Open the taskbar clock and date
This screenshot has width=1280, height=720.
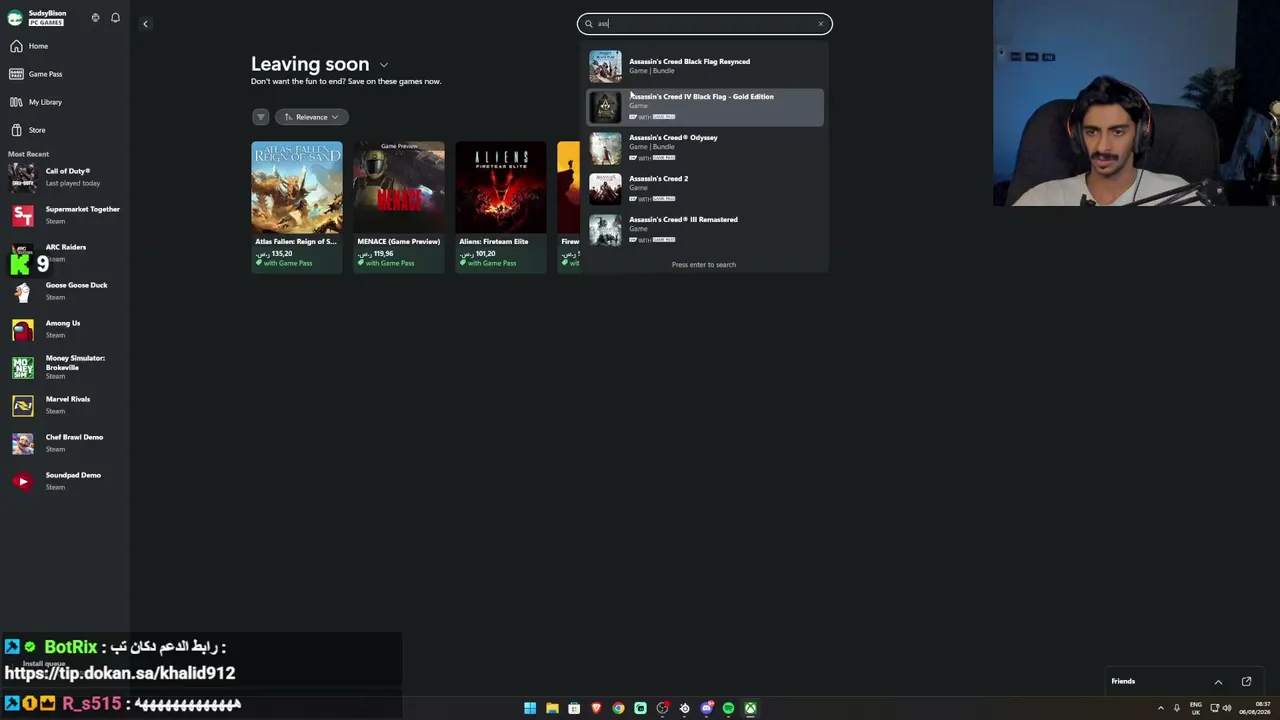click(1254, 709)
